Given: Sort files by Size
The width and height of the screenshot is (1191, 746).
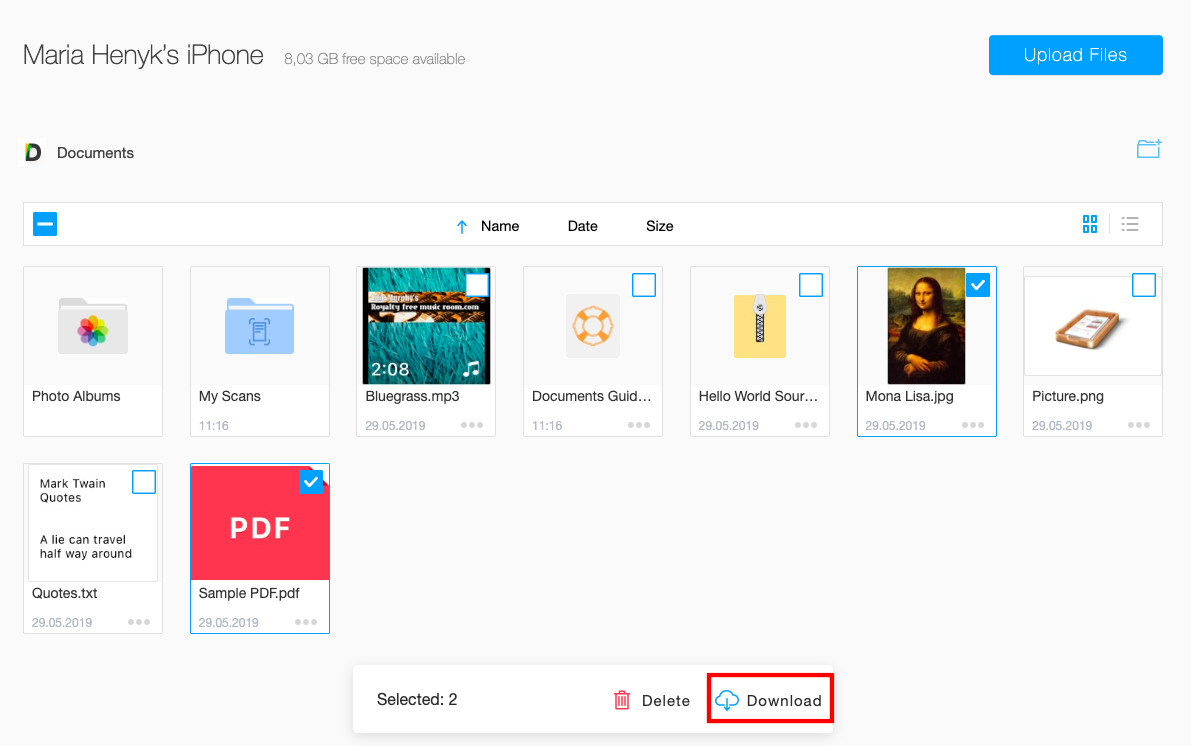Looking at the screenshot, I should (659, 226).
